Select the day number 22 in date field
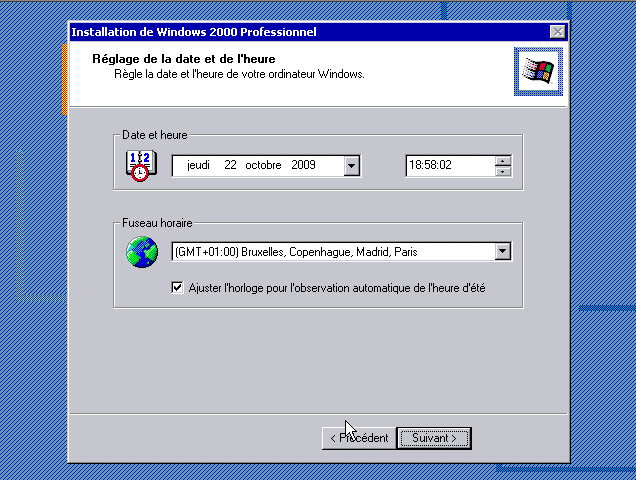The image size is (636, 480). coord(230,165)
